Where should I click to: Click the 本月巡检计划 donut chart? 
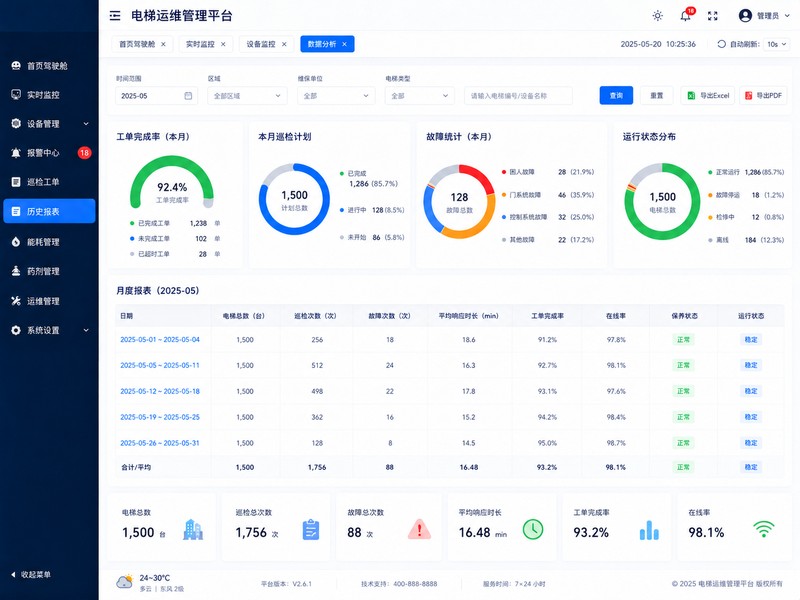[294, 199]
